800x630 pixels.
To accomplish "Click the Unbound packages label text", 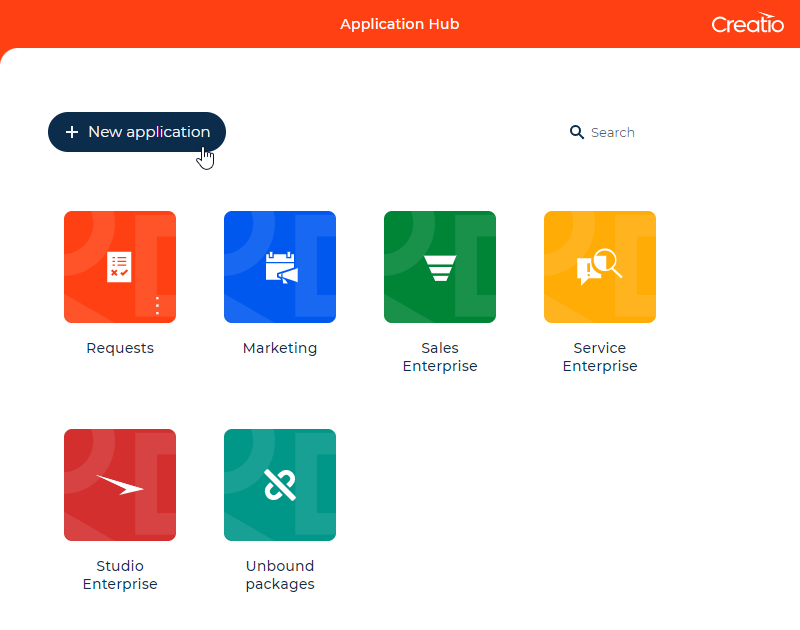I will tap(280, 574).
